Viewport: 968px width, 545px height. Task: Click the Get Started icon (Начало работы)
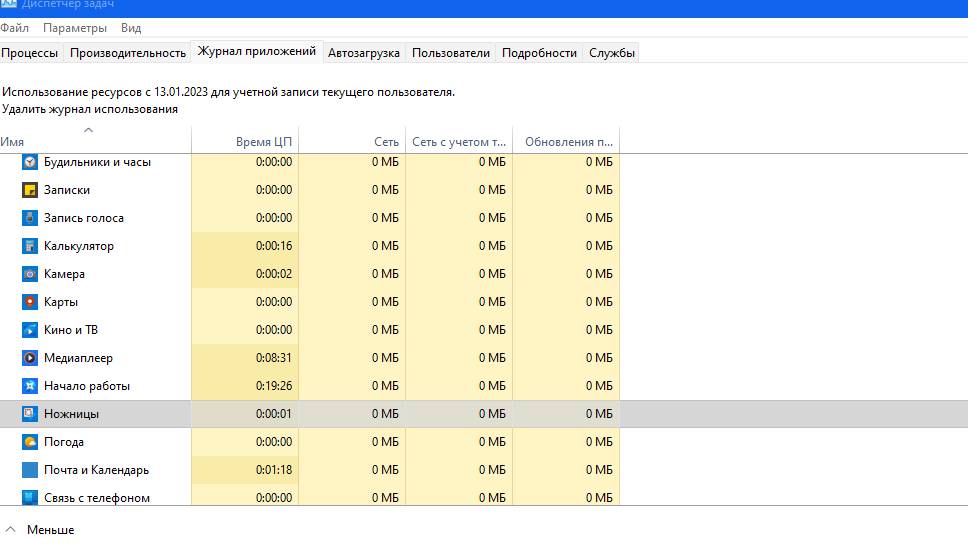[x=30, y=386]
